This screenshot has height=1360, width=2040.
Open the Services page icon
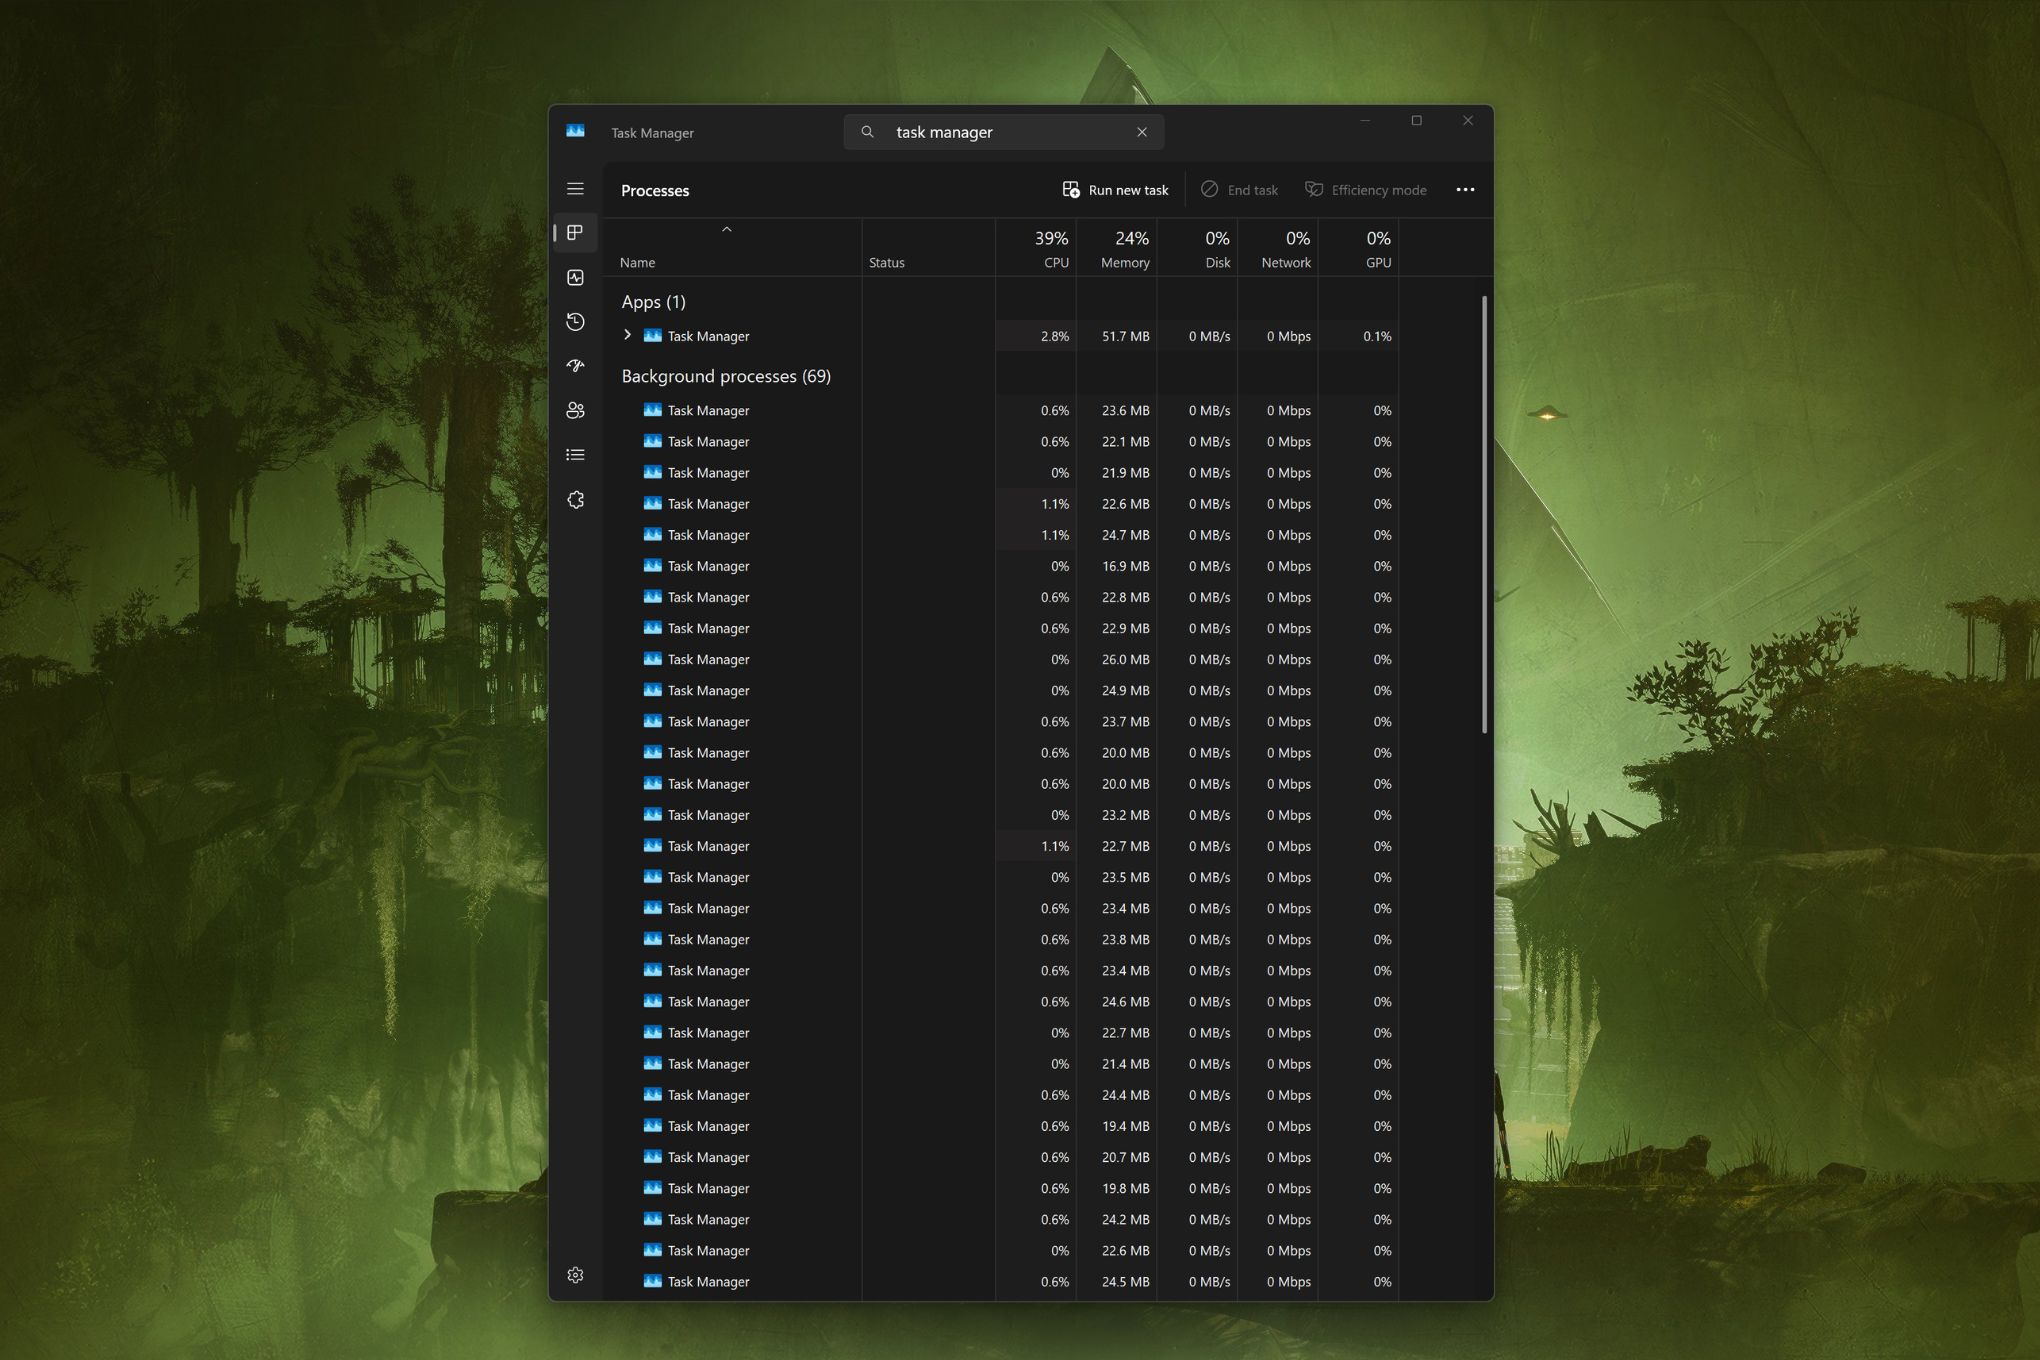point(576,499)
